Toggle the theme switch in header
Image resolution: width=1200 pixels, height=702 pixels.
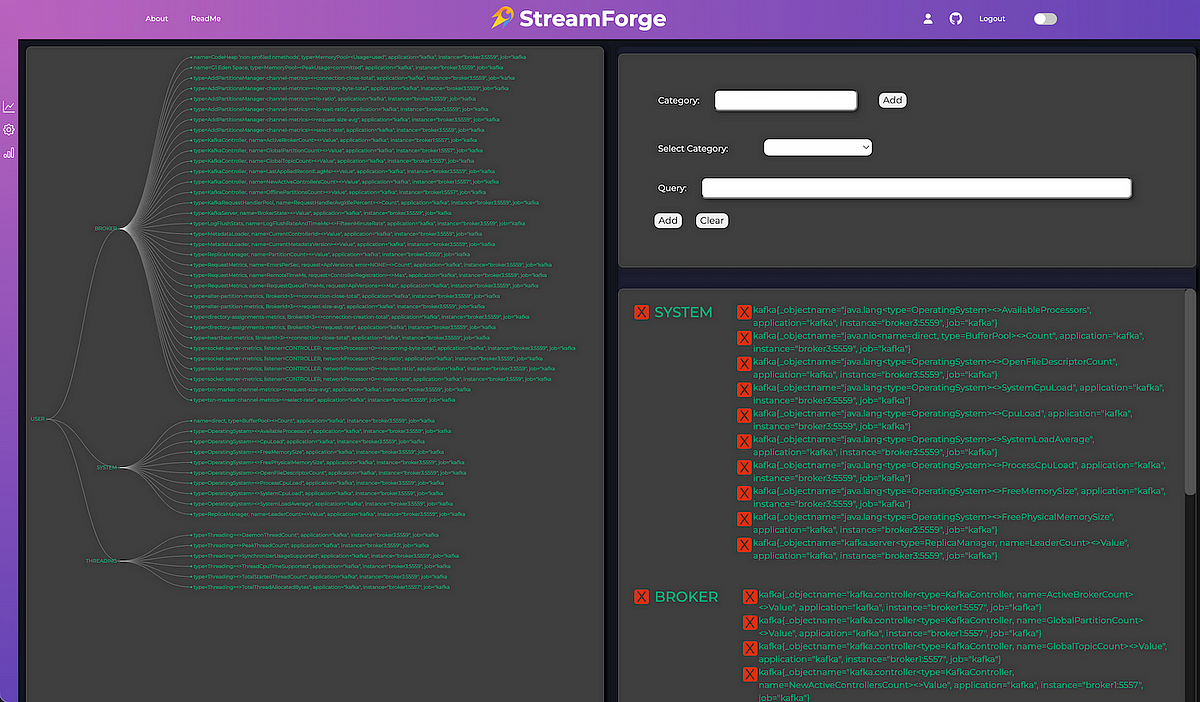pyautogui.click(x=1045, y=19)
